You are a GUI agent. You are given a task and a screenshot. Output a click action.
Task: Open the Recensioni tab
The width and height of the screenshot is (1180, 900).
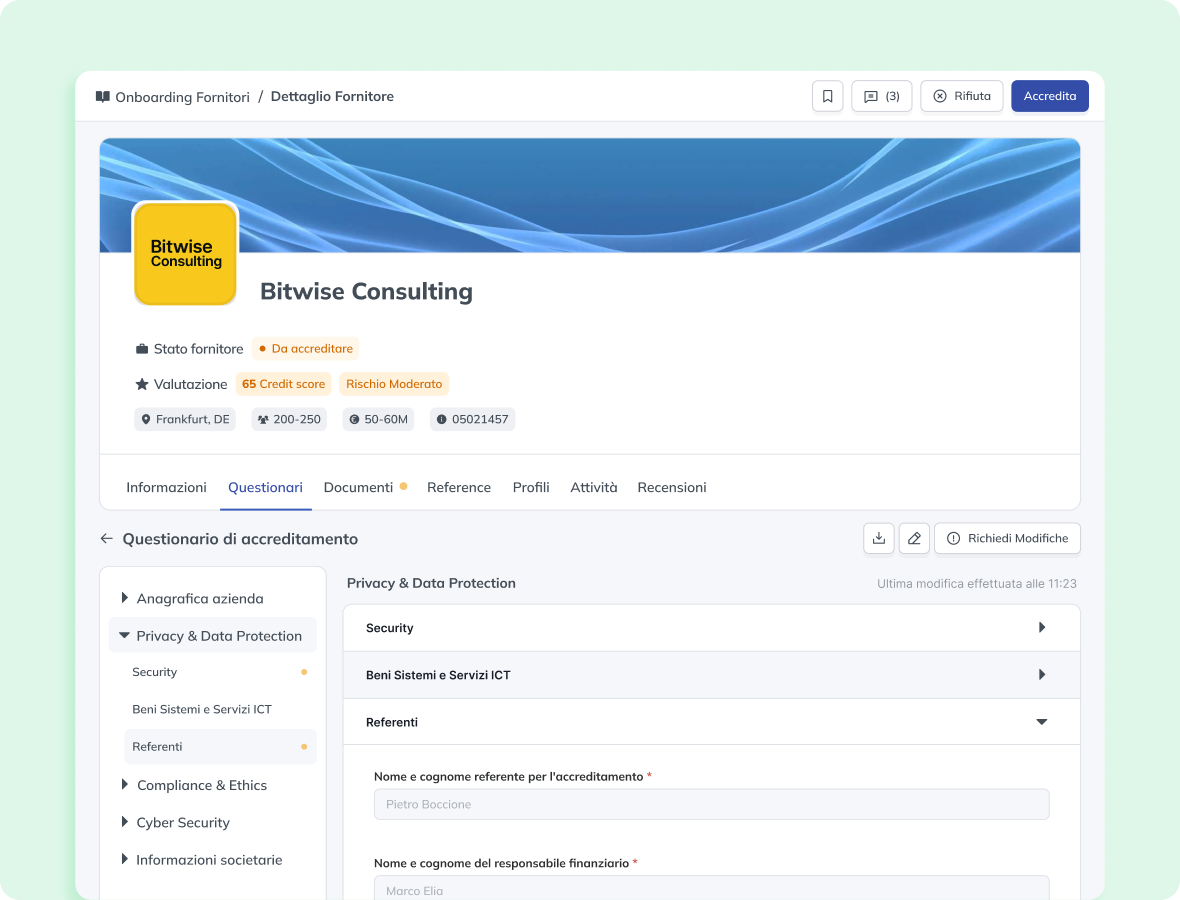[671, 487]
